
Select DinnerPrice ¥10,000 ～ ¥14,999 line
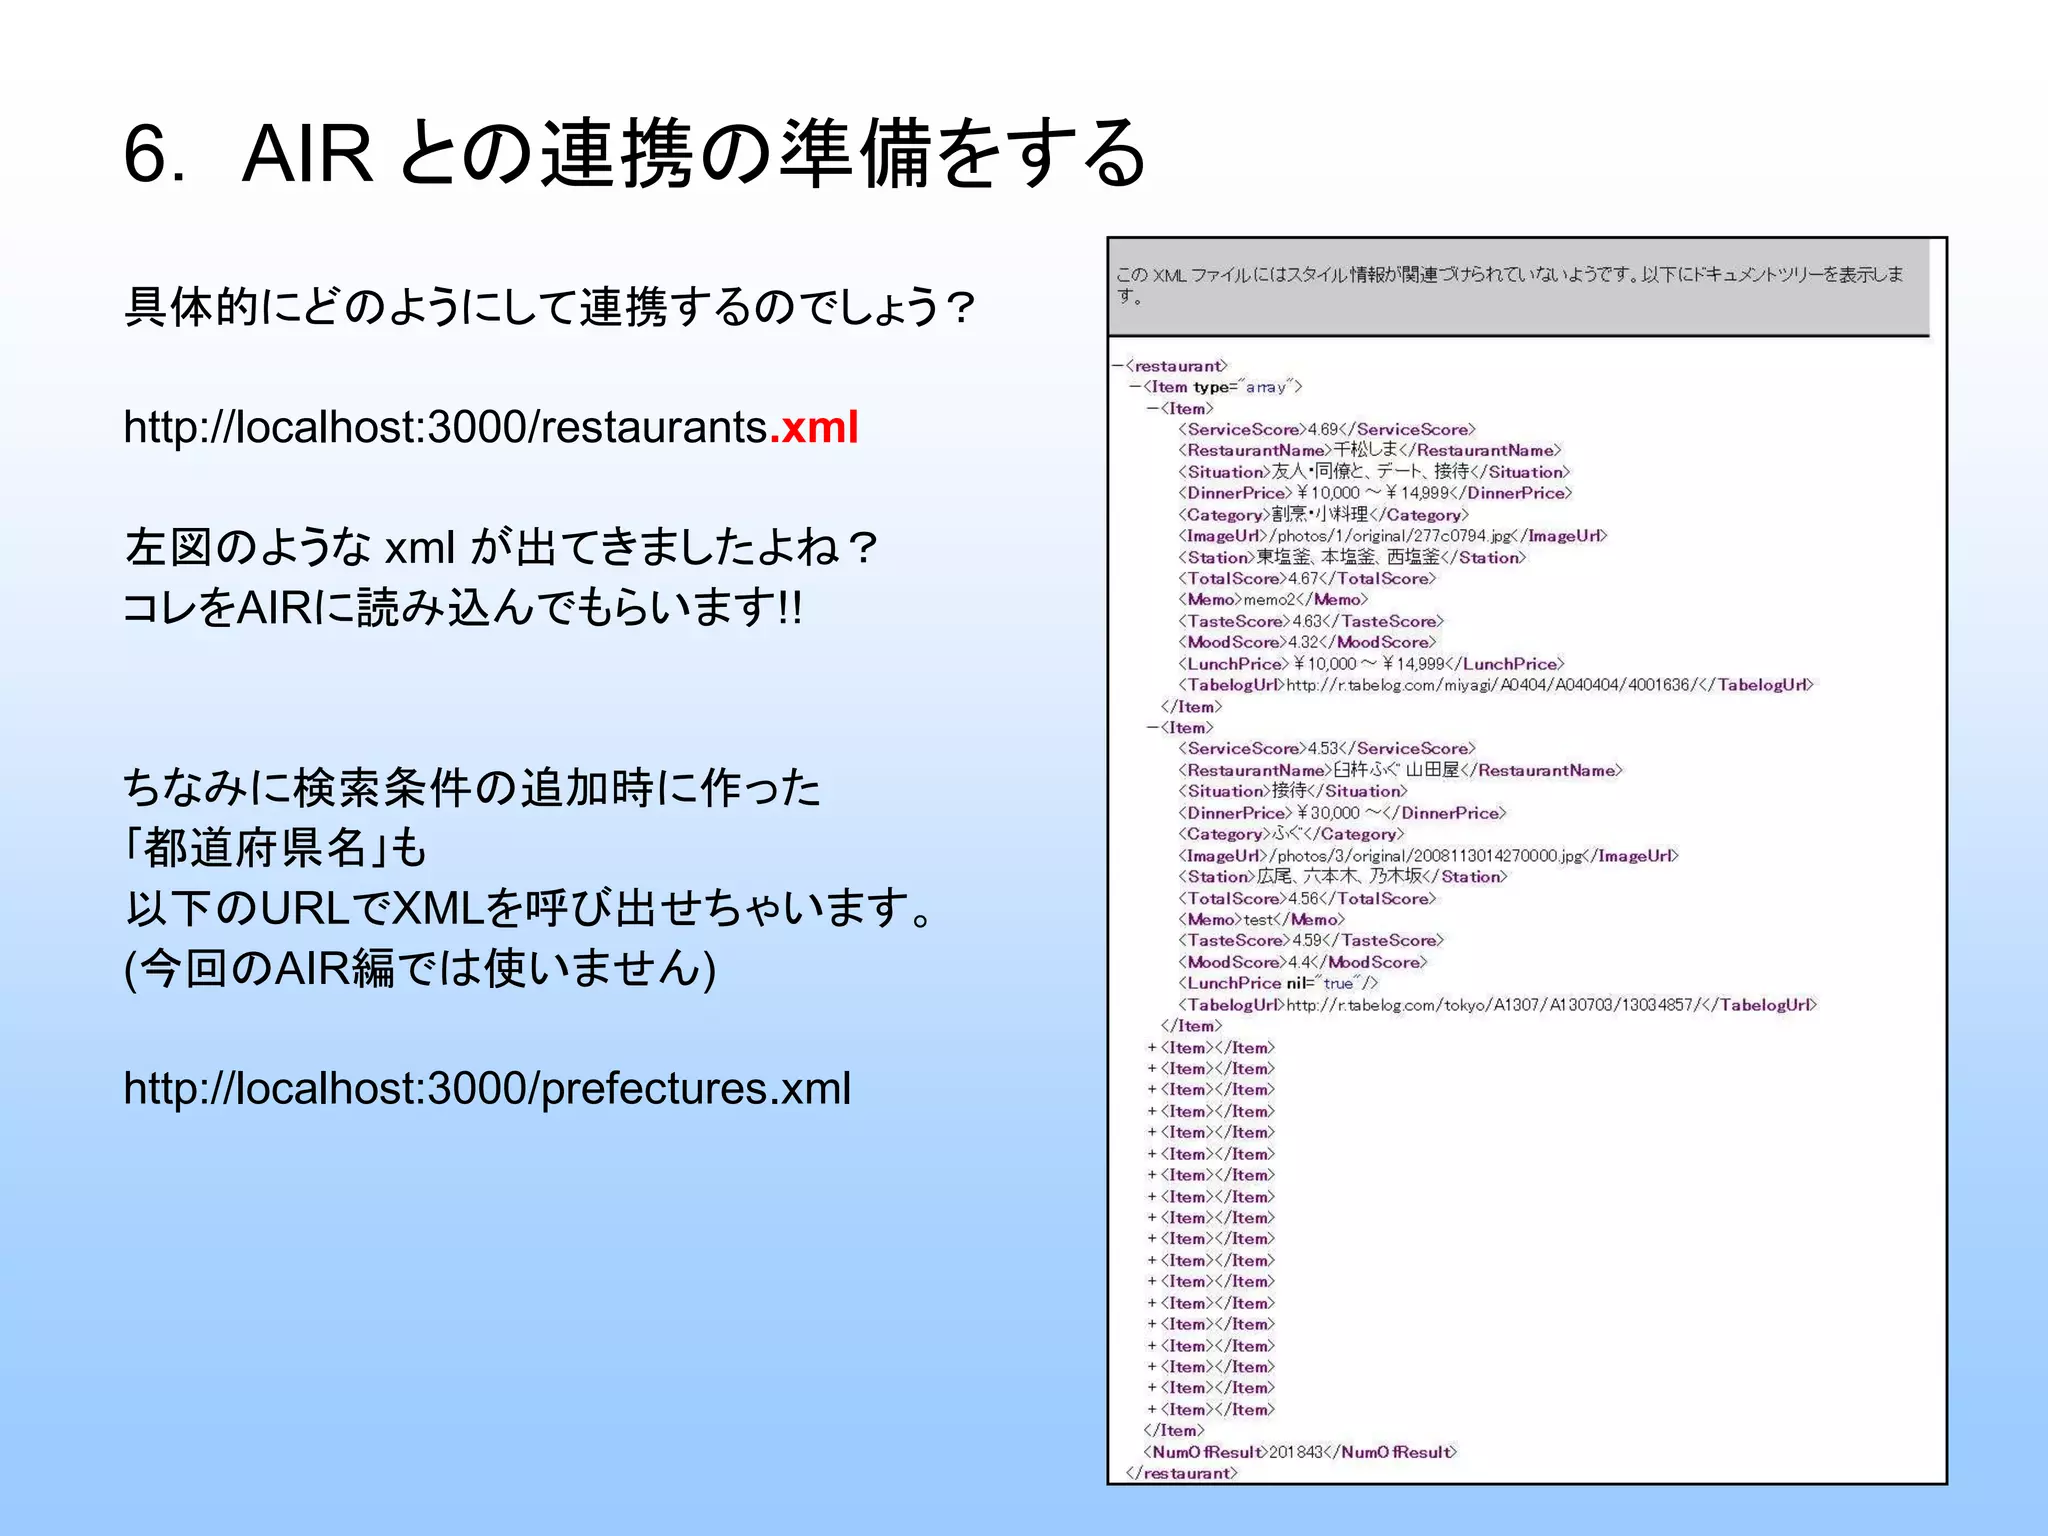click(x=1375, y=493)
